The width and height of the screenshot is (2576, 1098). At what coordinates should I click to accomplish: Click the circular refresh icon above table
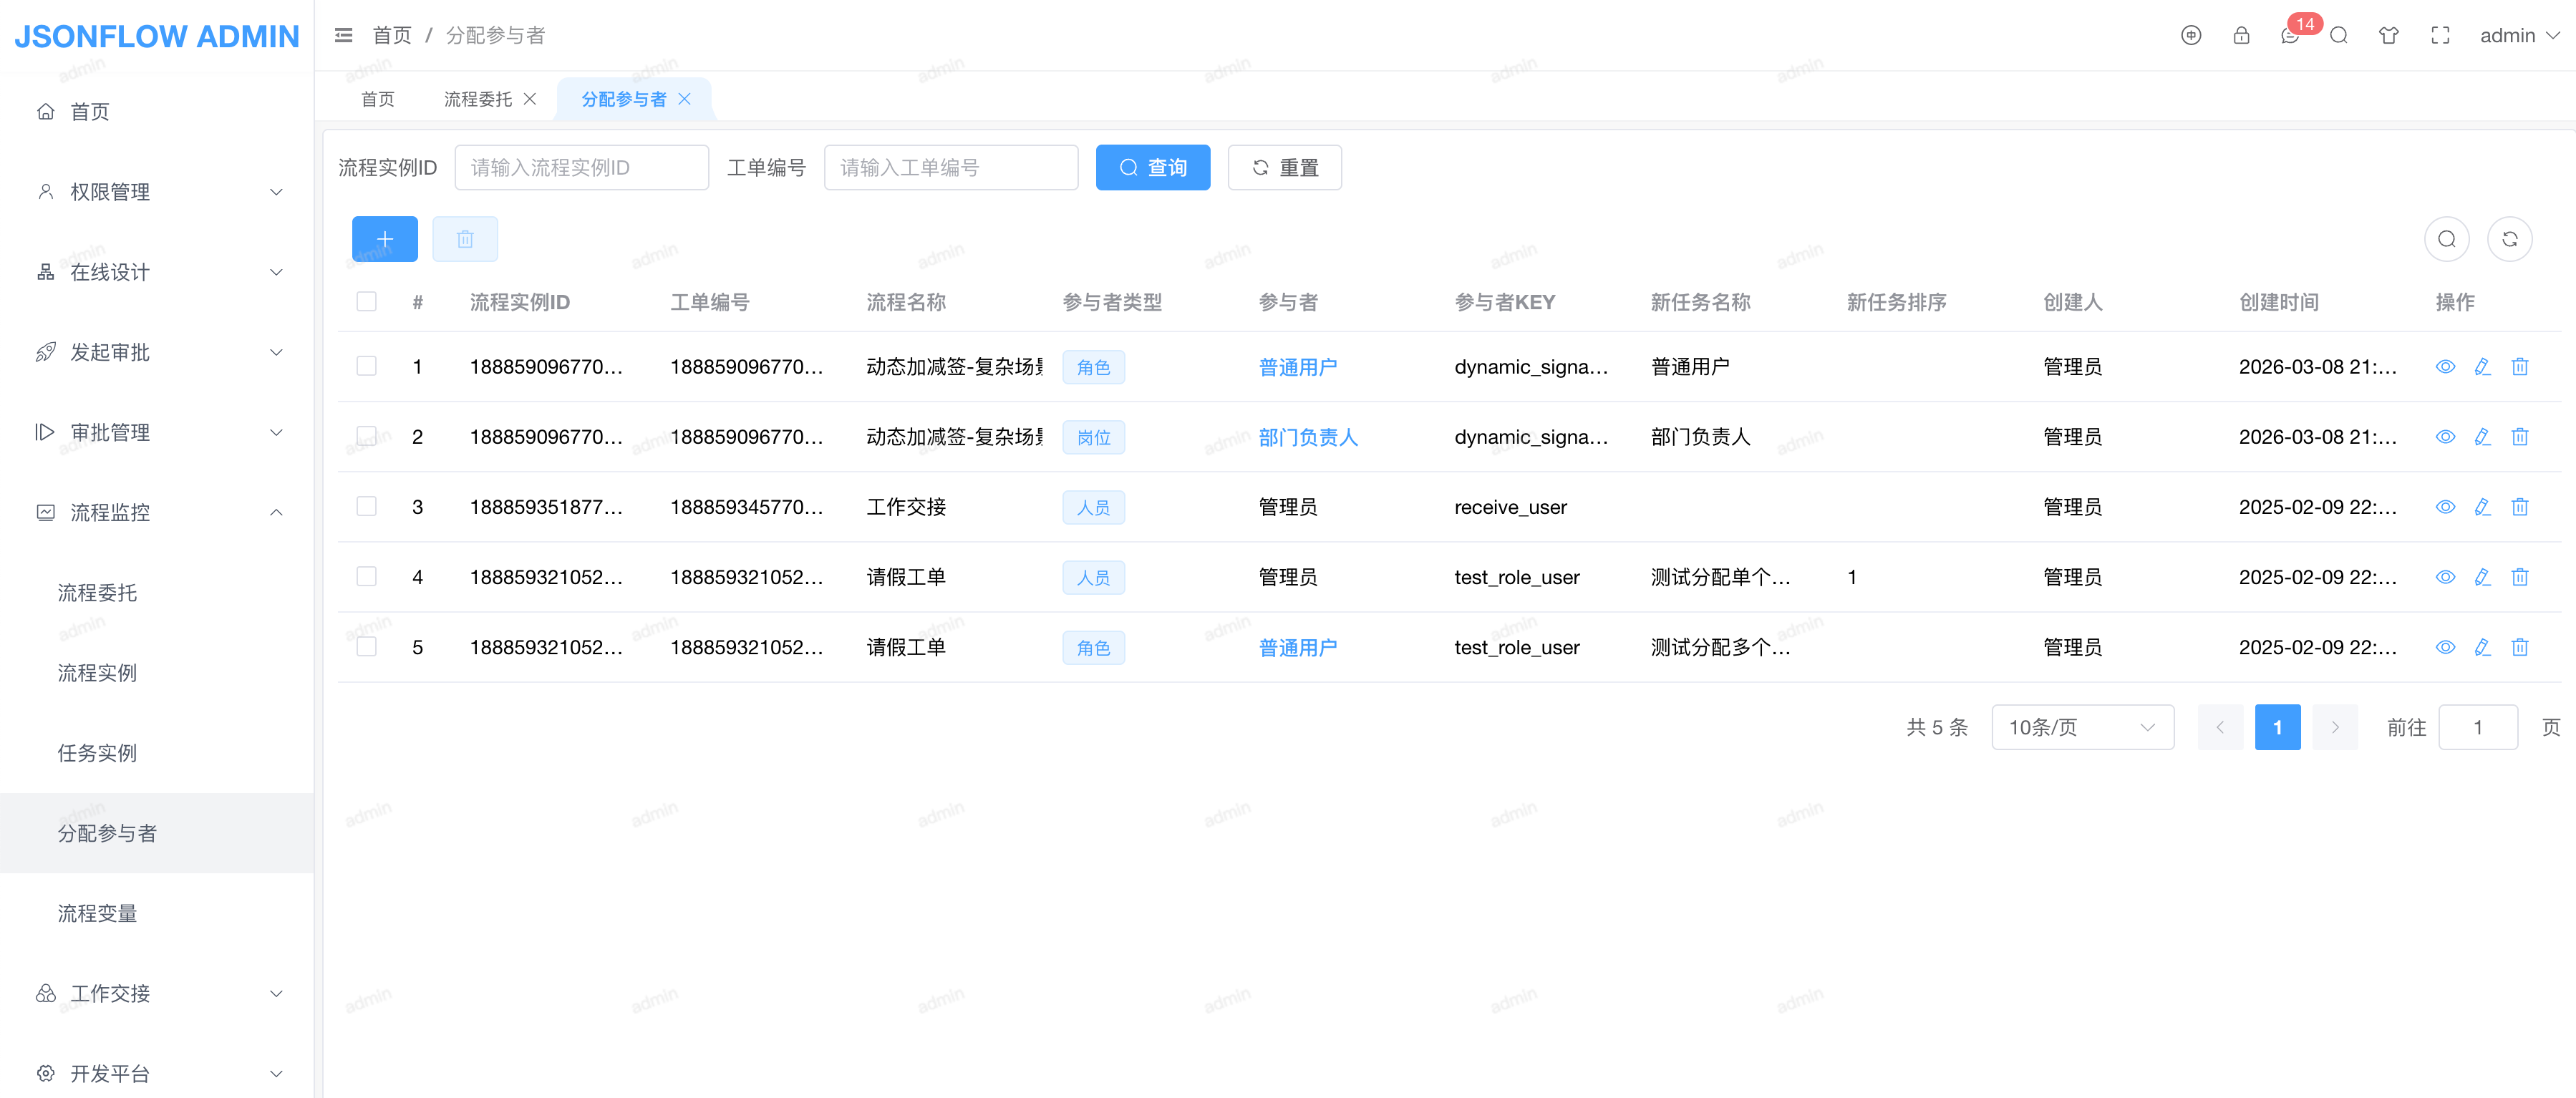point(2509,239)
